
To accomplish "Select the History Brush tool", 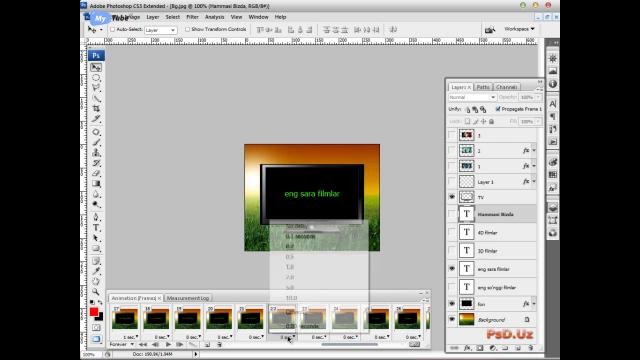I will (96, 163).
